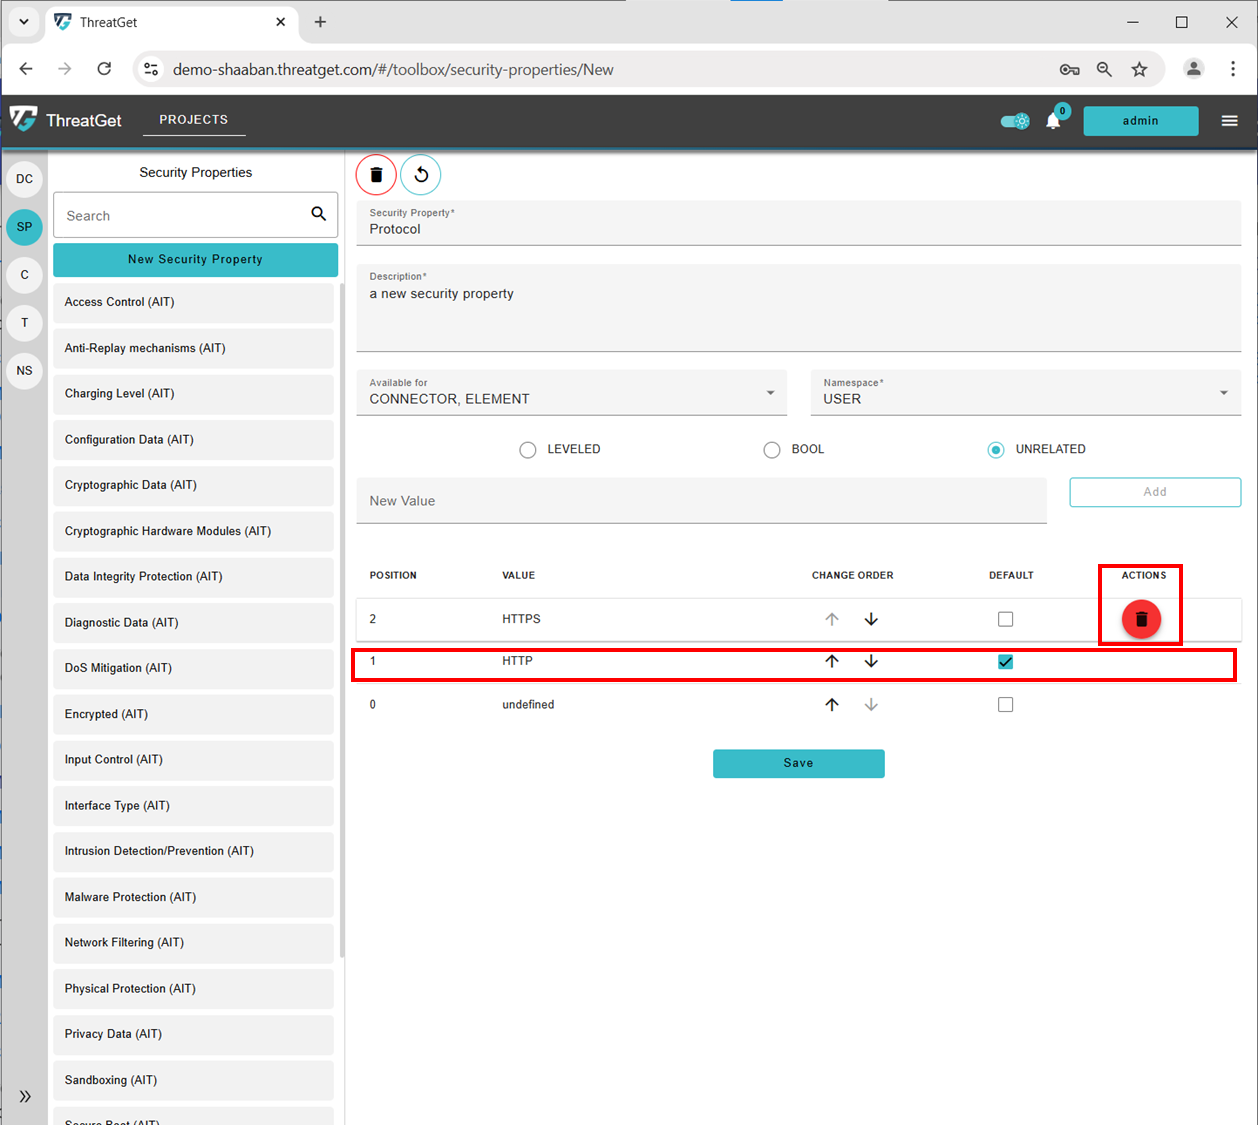Click inside the New Value input field
This screenshot has height=1125, width=1258.
(x=700, y=500)
